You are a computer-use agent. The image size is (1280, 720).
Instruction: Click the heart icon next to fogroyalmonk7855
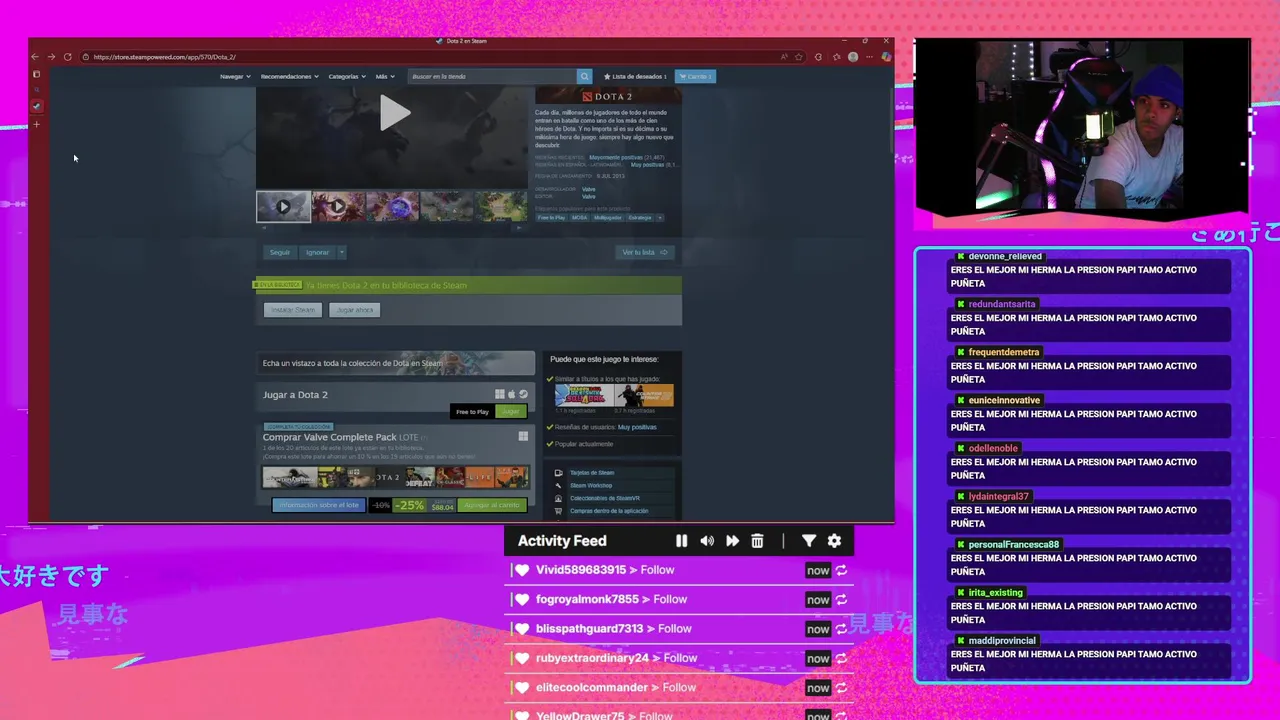pyautogui.click(x=521, y=599)
